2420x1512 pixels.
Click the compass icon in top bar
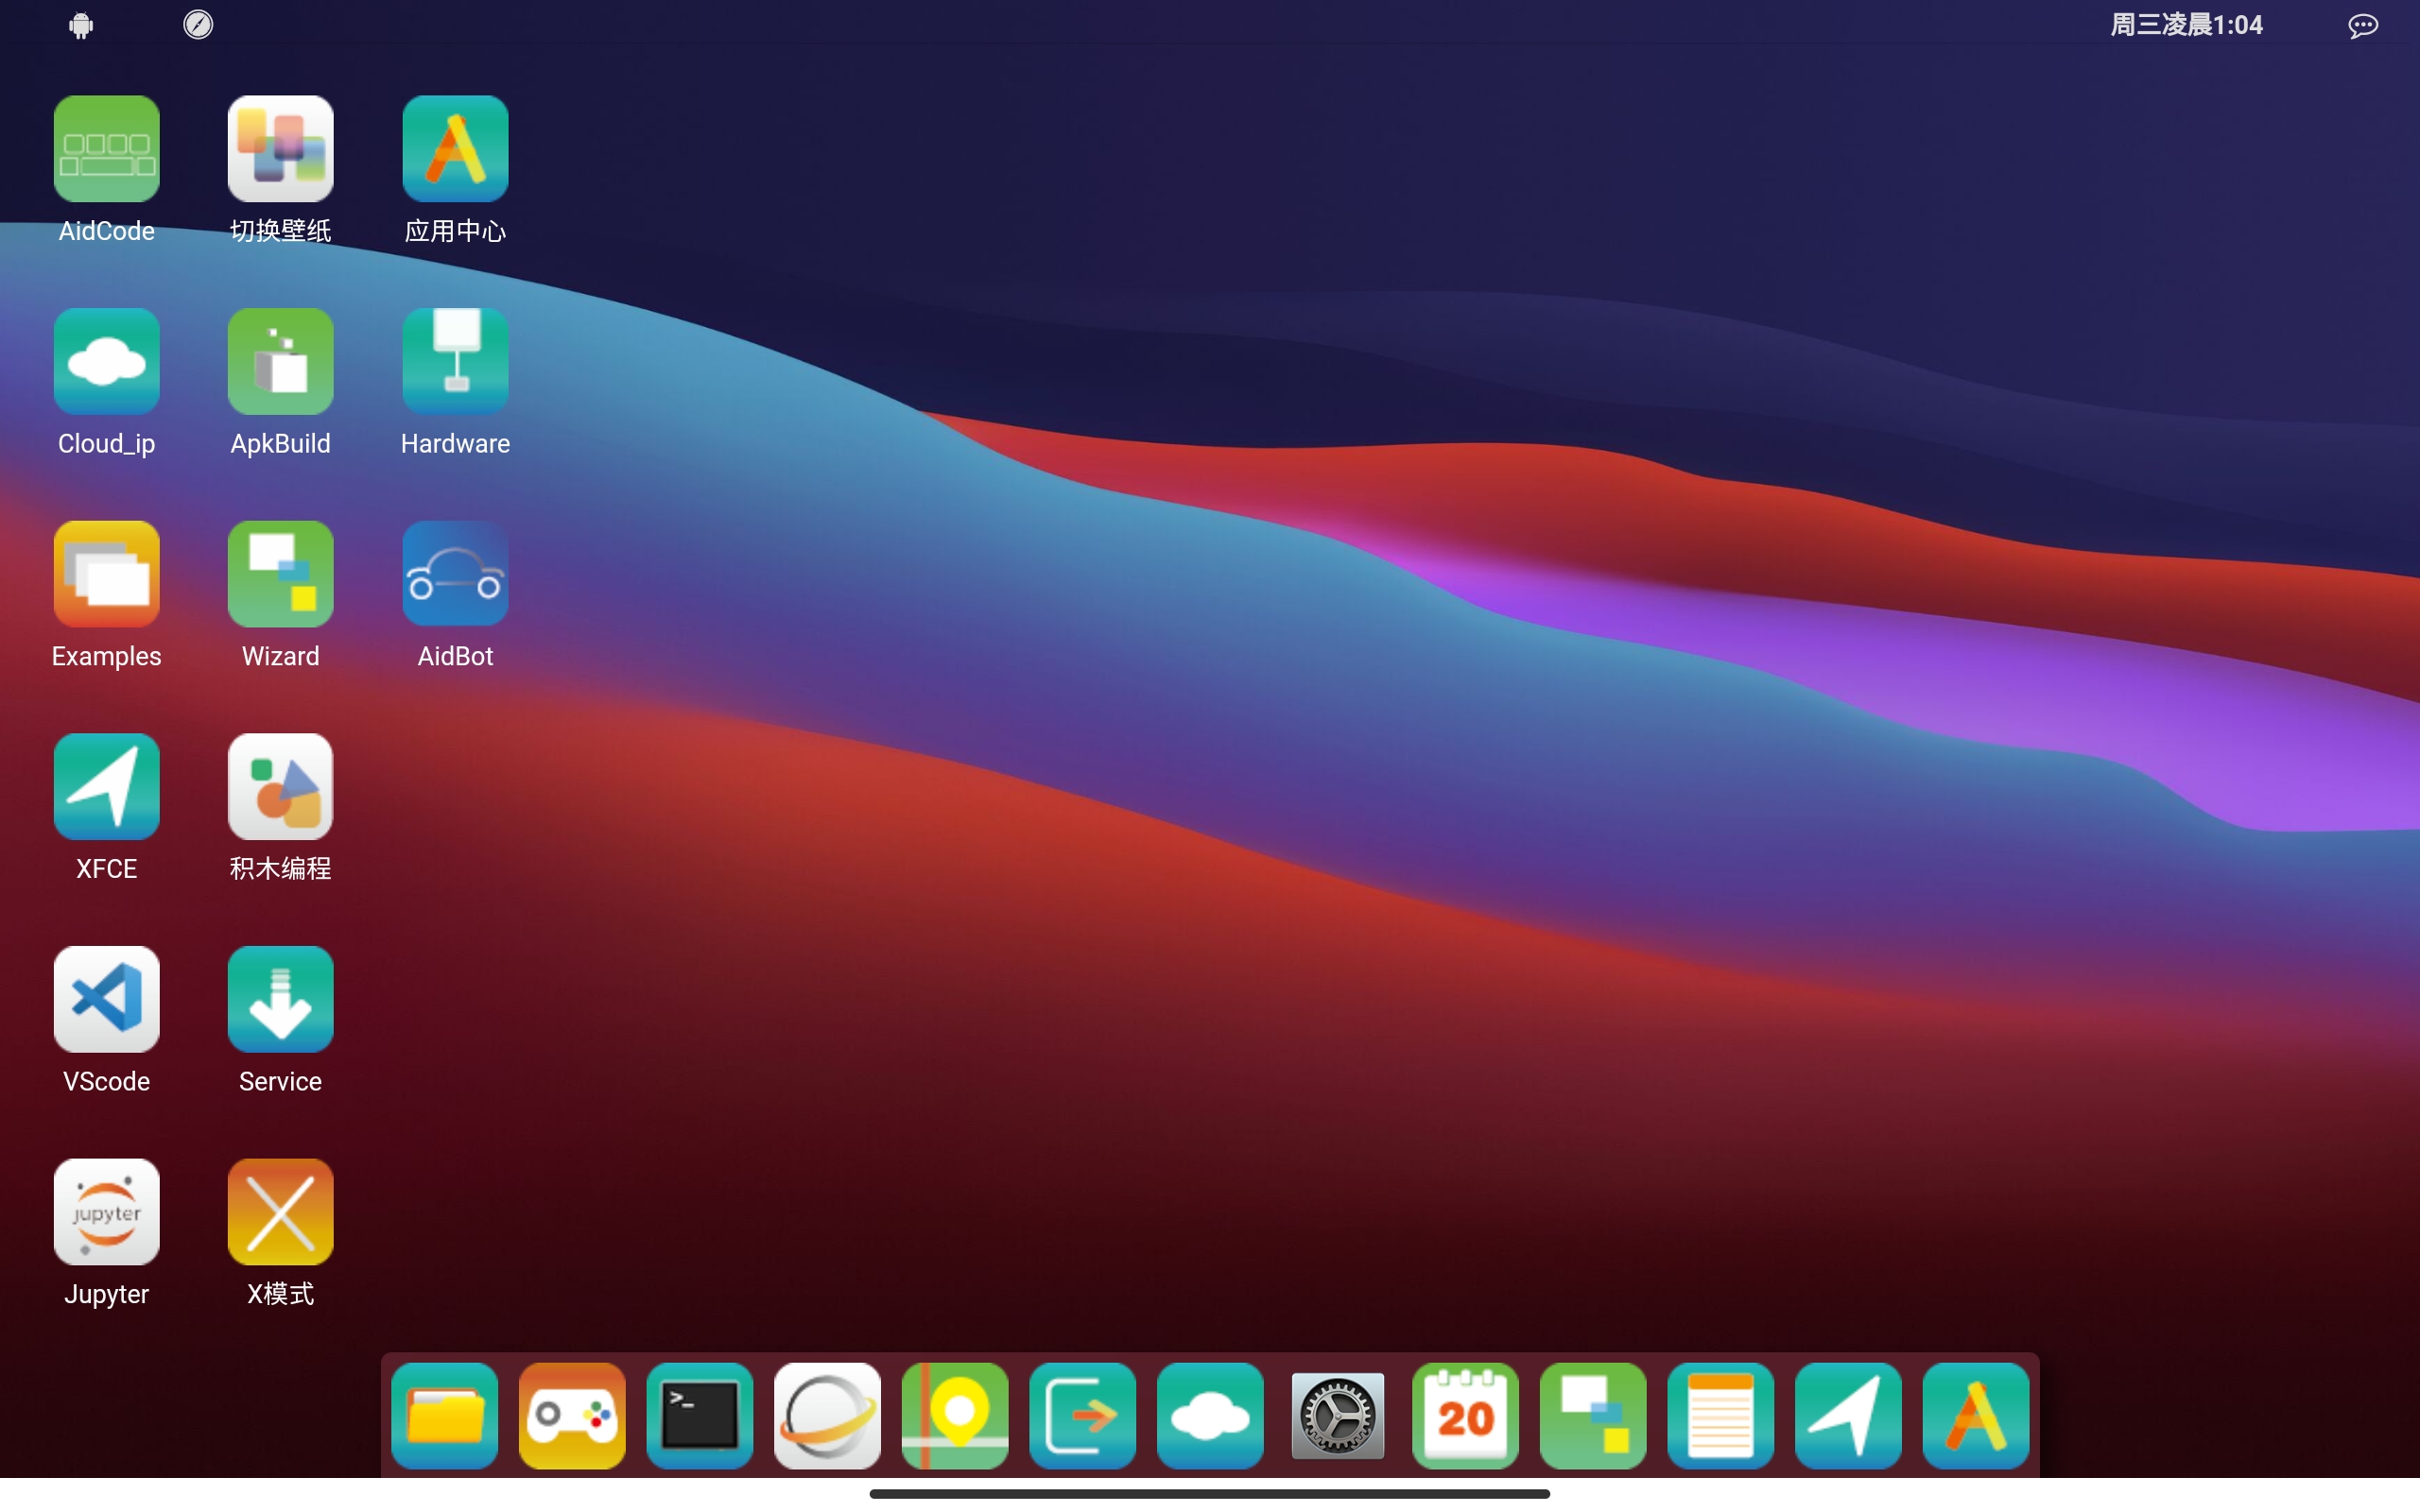(x=198, y=25)
